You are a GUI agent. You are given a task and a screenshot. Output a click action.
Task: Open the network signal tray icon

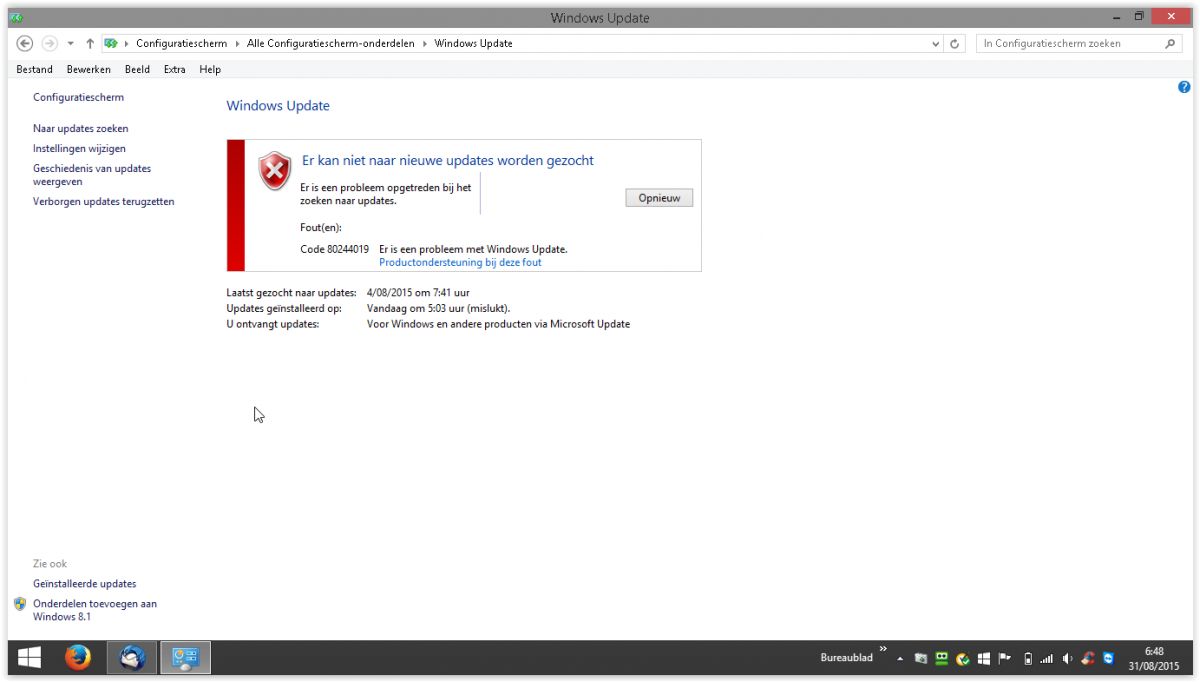[x=1046, y=659]
